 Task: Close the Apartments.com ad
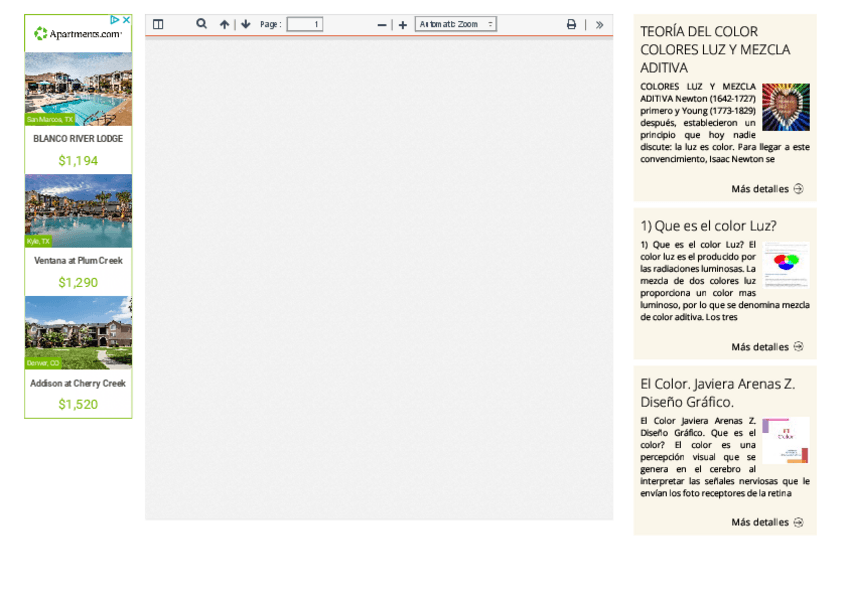tap(127, 19)
